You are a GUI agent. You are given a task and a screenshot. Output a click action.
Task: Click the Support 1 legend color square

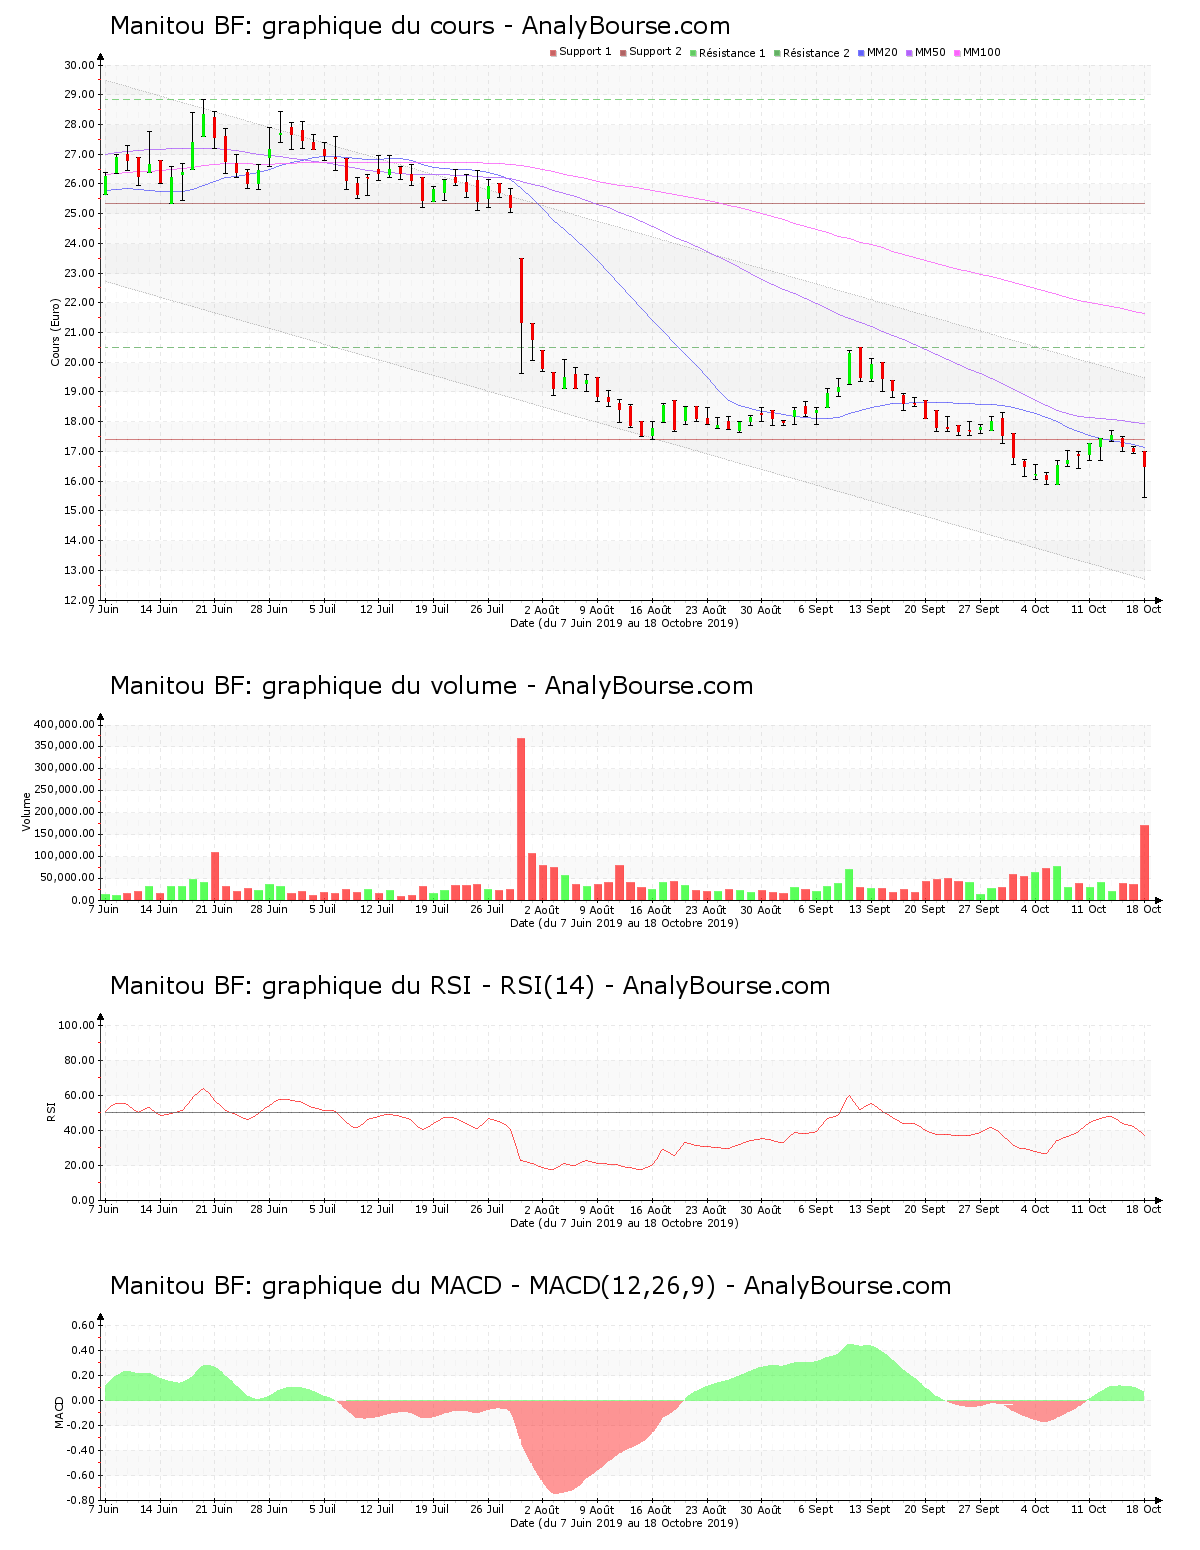tap(553, 53)
